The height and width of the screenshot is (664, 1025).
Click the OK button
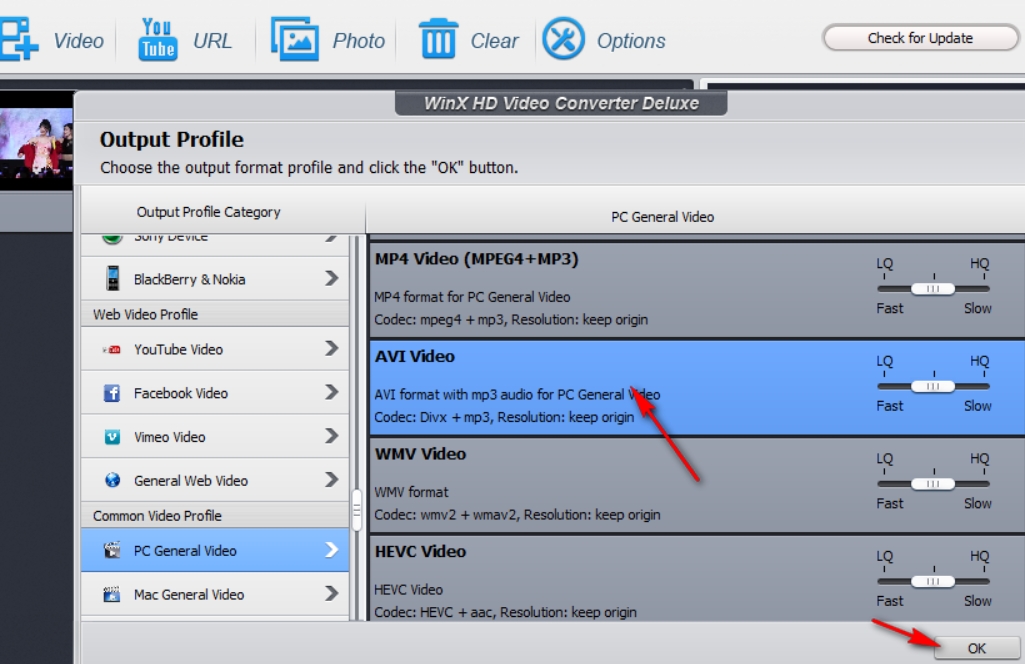(977, 648)
